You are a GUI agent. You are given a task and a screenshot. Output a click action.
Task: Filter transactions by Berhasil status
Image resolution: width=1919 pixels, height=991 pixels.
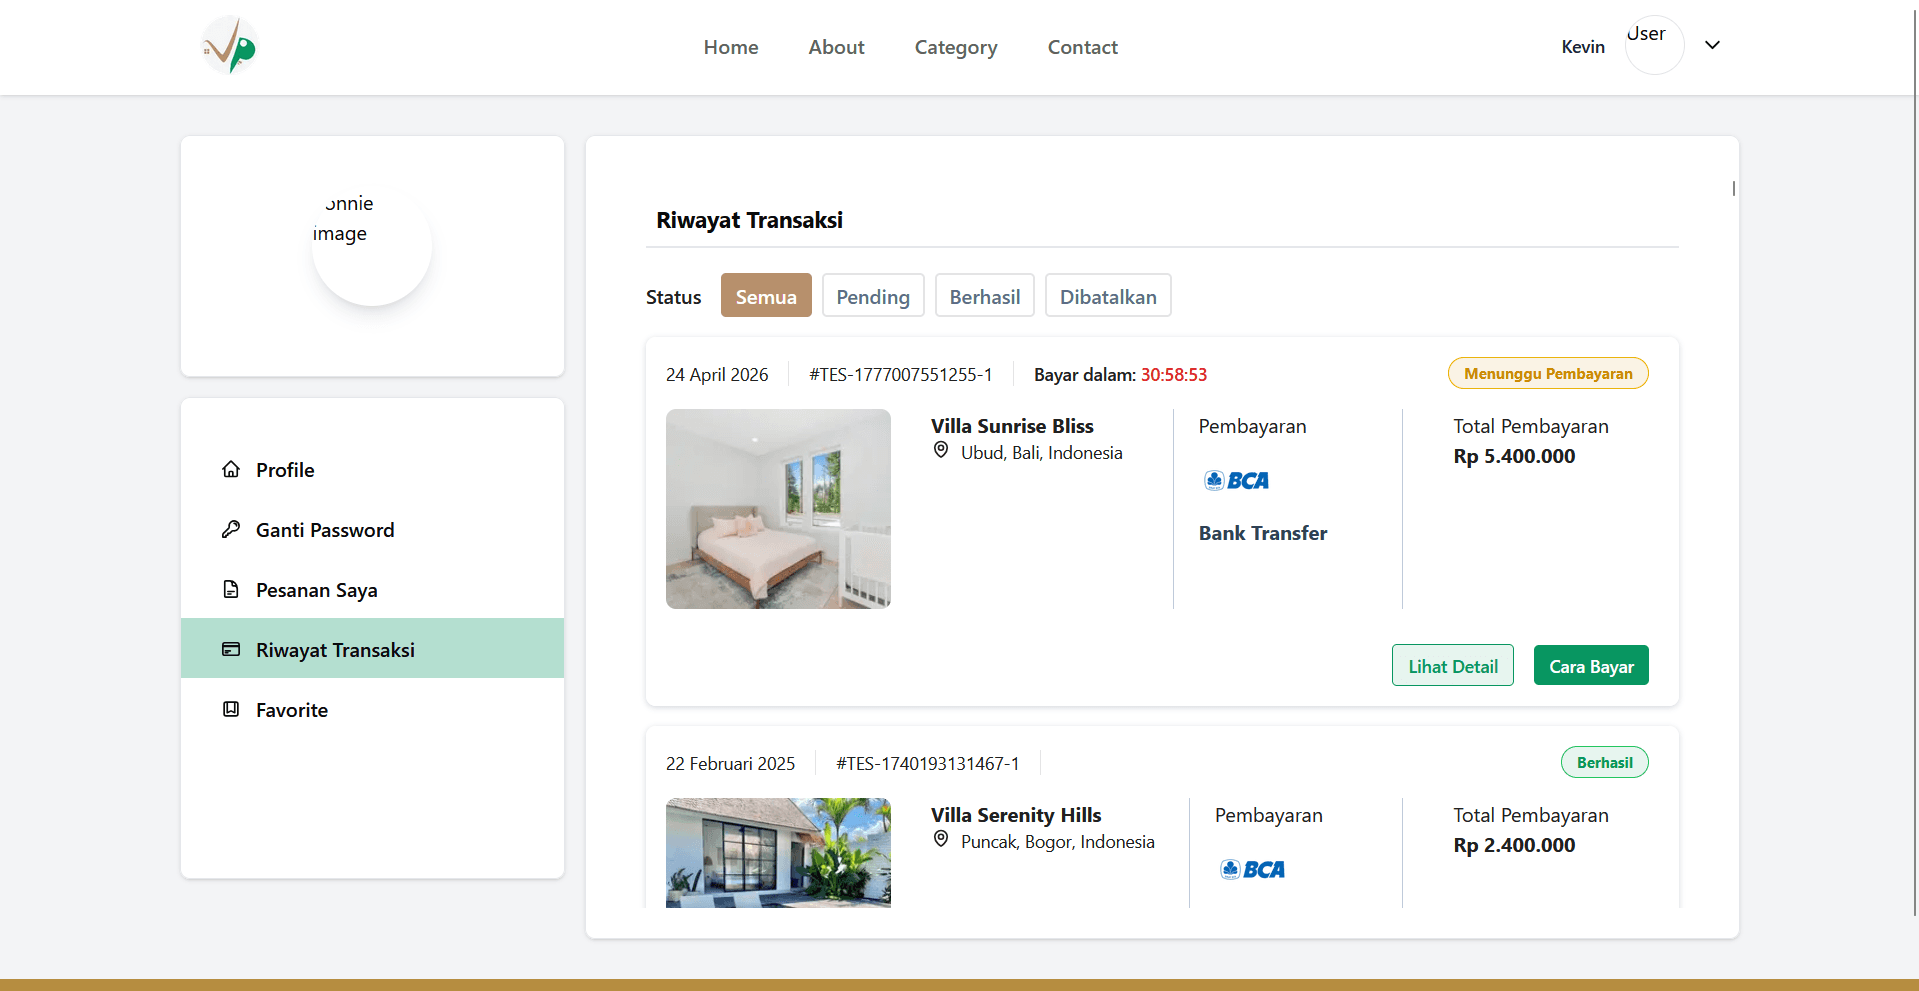(x=985, y=296)
